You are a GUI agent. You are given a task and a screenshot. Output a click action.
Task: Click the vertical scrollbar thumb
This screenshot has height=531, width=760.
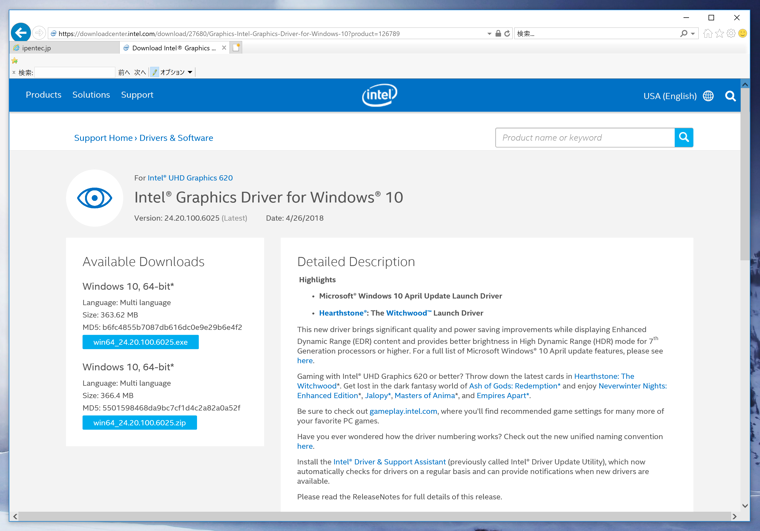tap(745, 174)
